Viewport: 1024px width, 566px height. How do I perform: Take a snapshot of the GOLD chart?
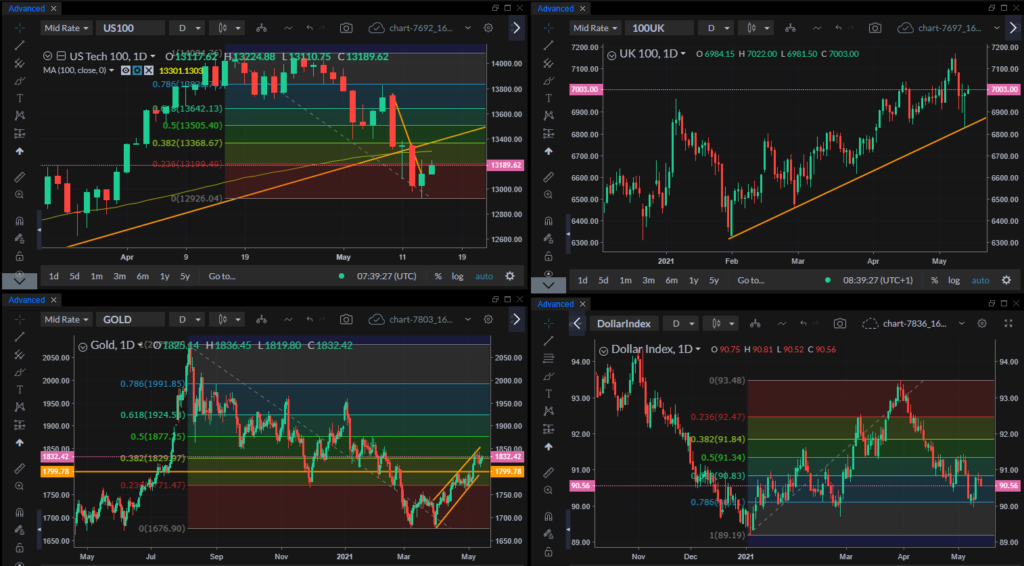(x=346, y=319)
